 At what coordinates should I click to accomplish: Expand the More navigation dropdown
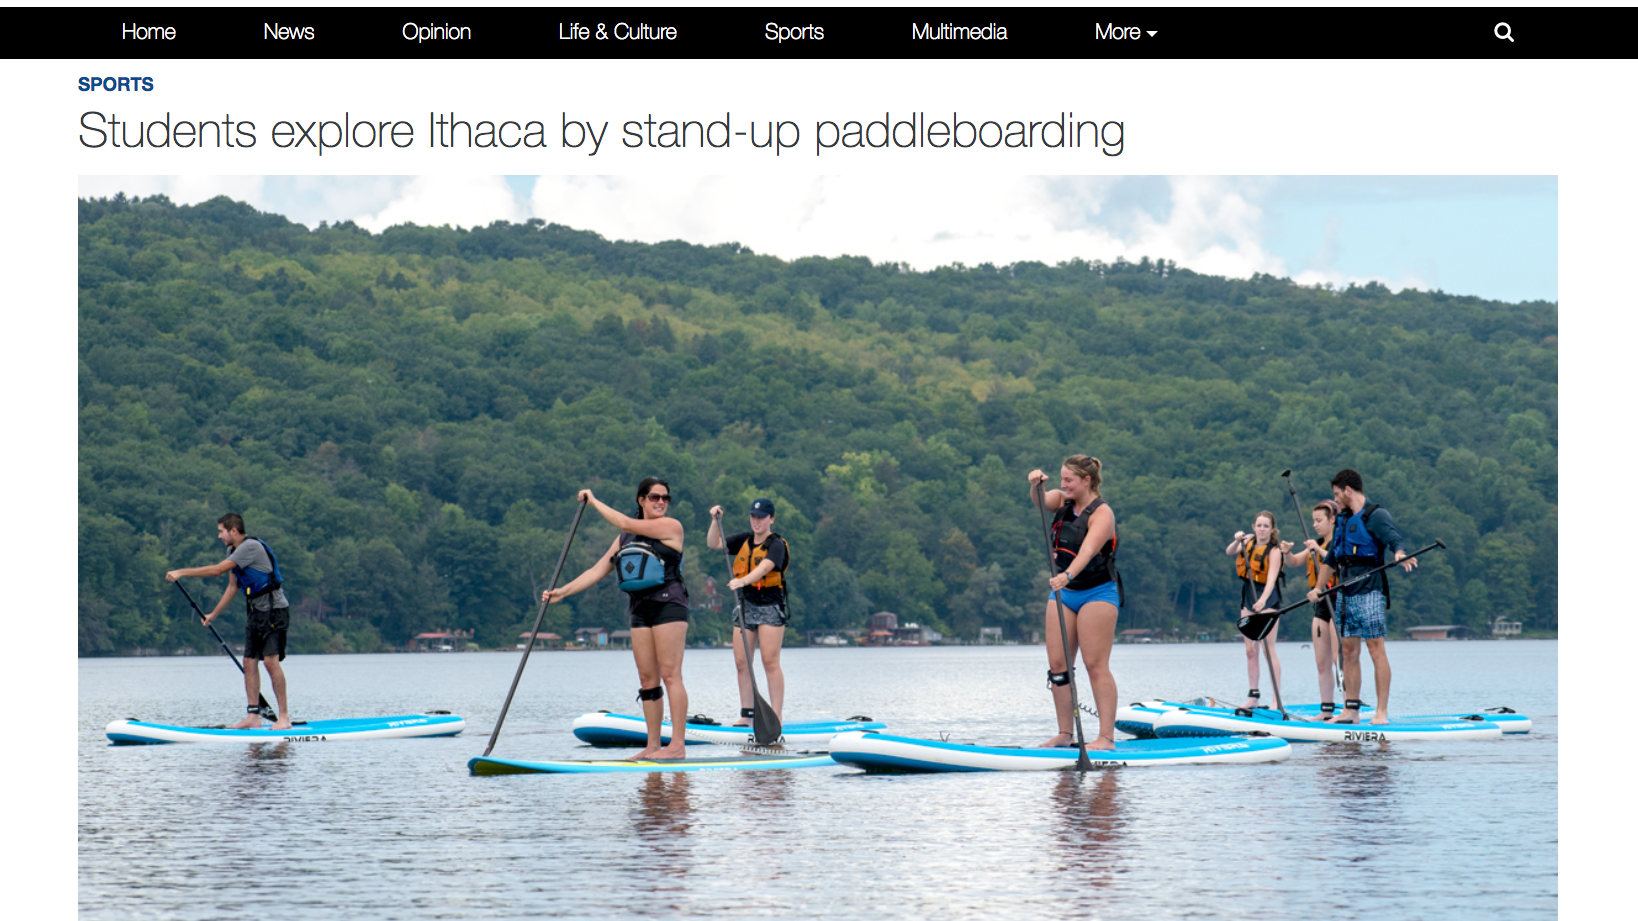coord(1125,32)
